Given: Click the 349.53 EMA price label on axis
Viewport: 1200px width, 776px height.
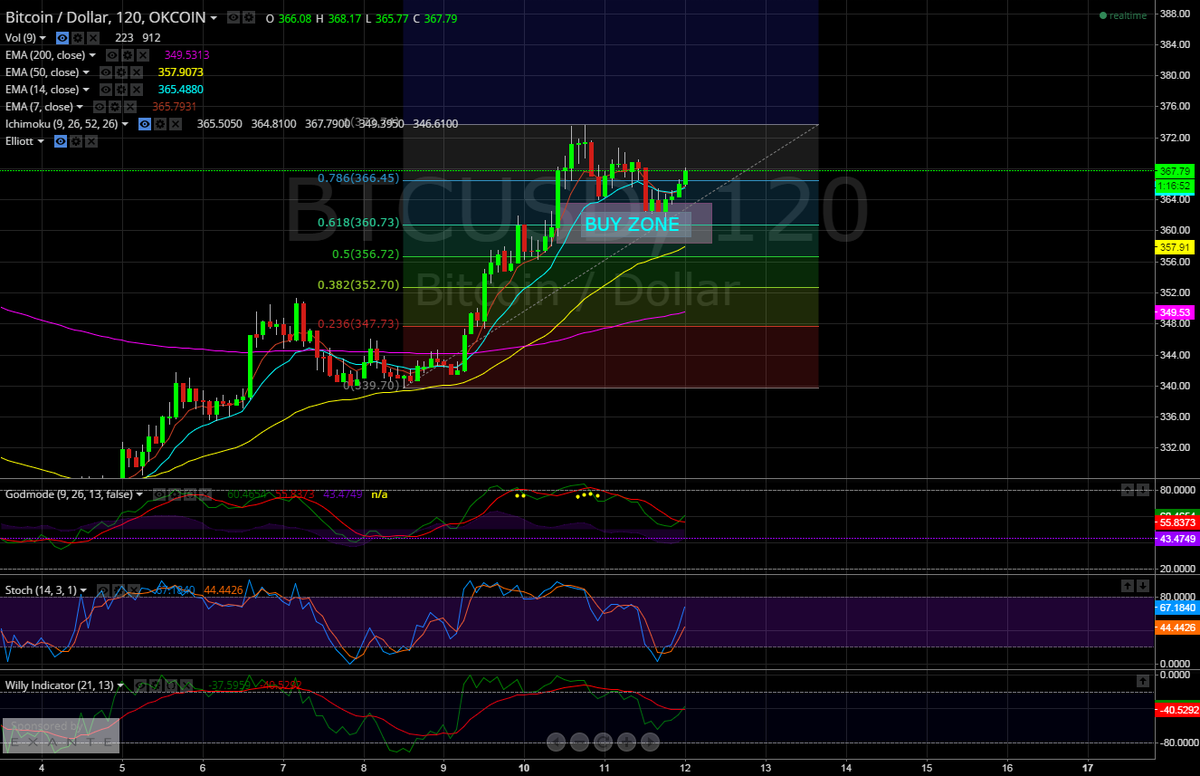Looking at the screenshot, I should 1174,313.
